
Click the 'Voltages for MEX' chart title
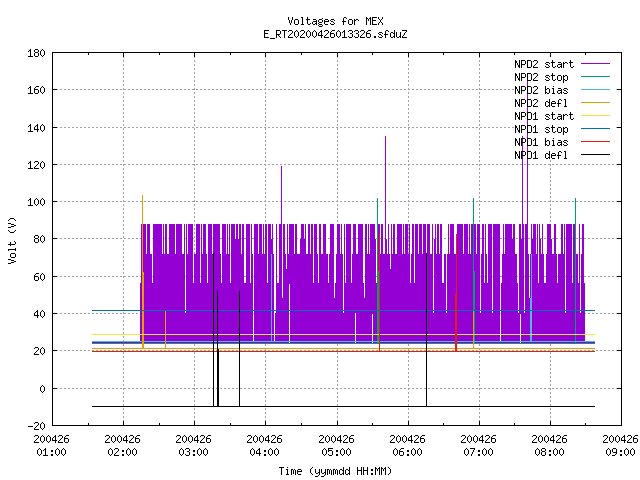[x=335, y=21]
